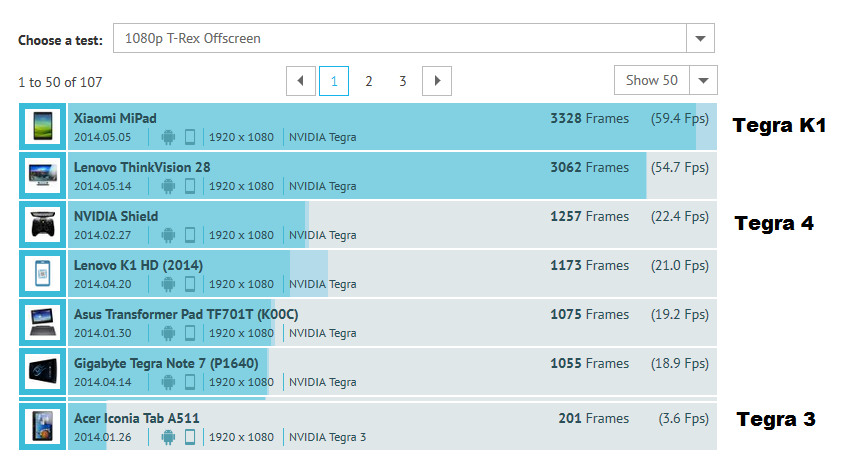Open Gigabyte Tegra Note 7 (P1640) link
Image resolution: width=844 pixels, height=466 pixels.
166,363
